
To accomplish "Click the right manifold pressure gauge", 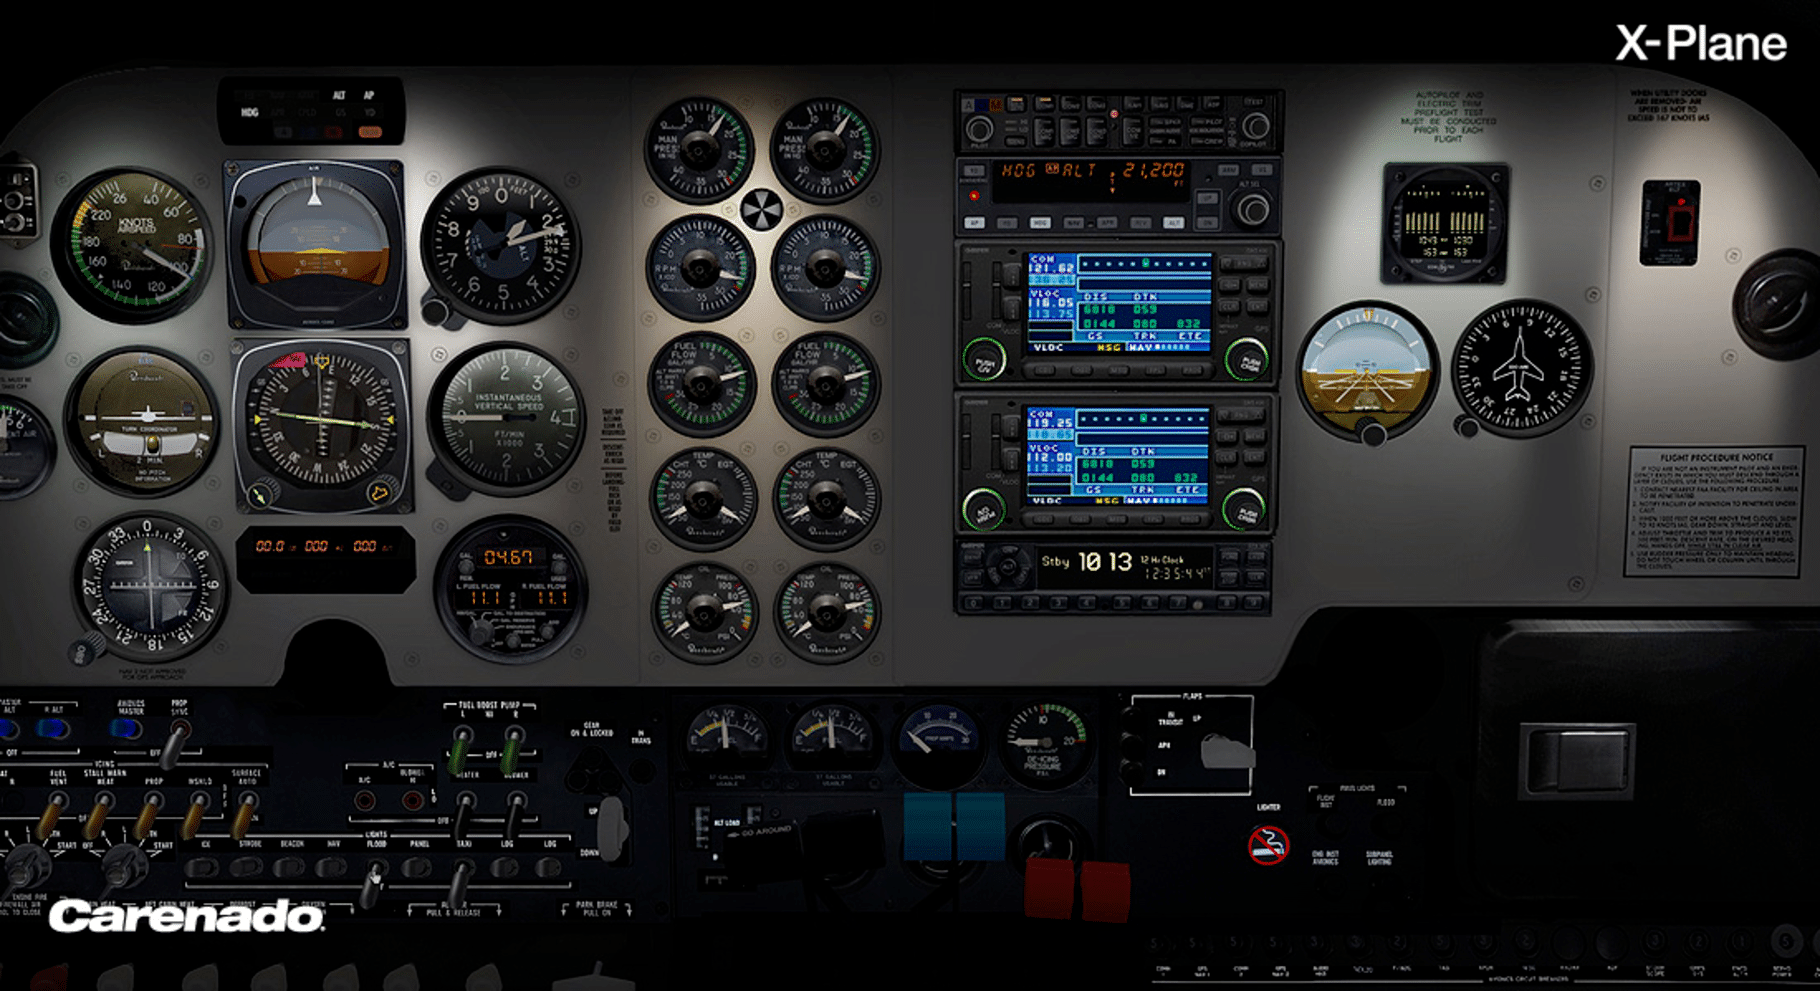I will (824, 150).
